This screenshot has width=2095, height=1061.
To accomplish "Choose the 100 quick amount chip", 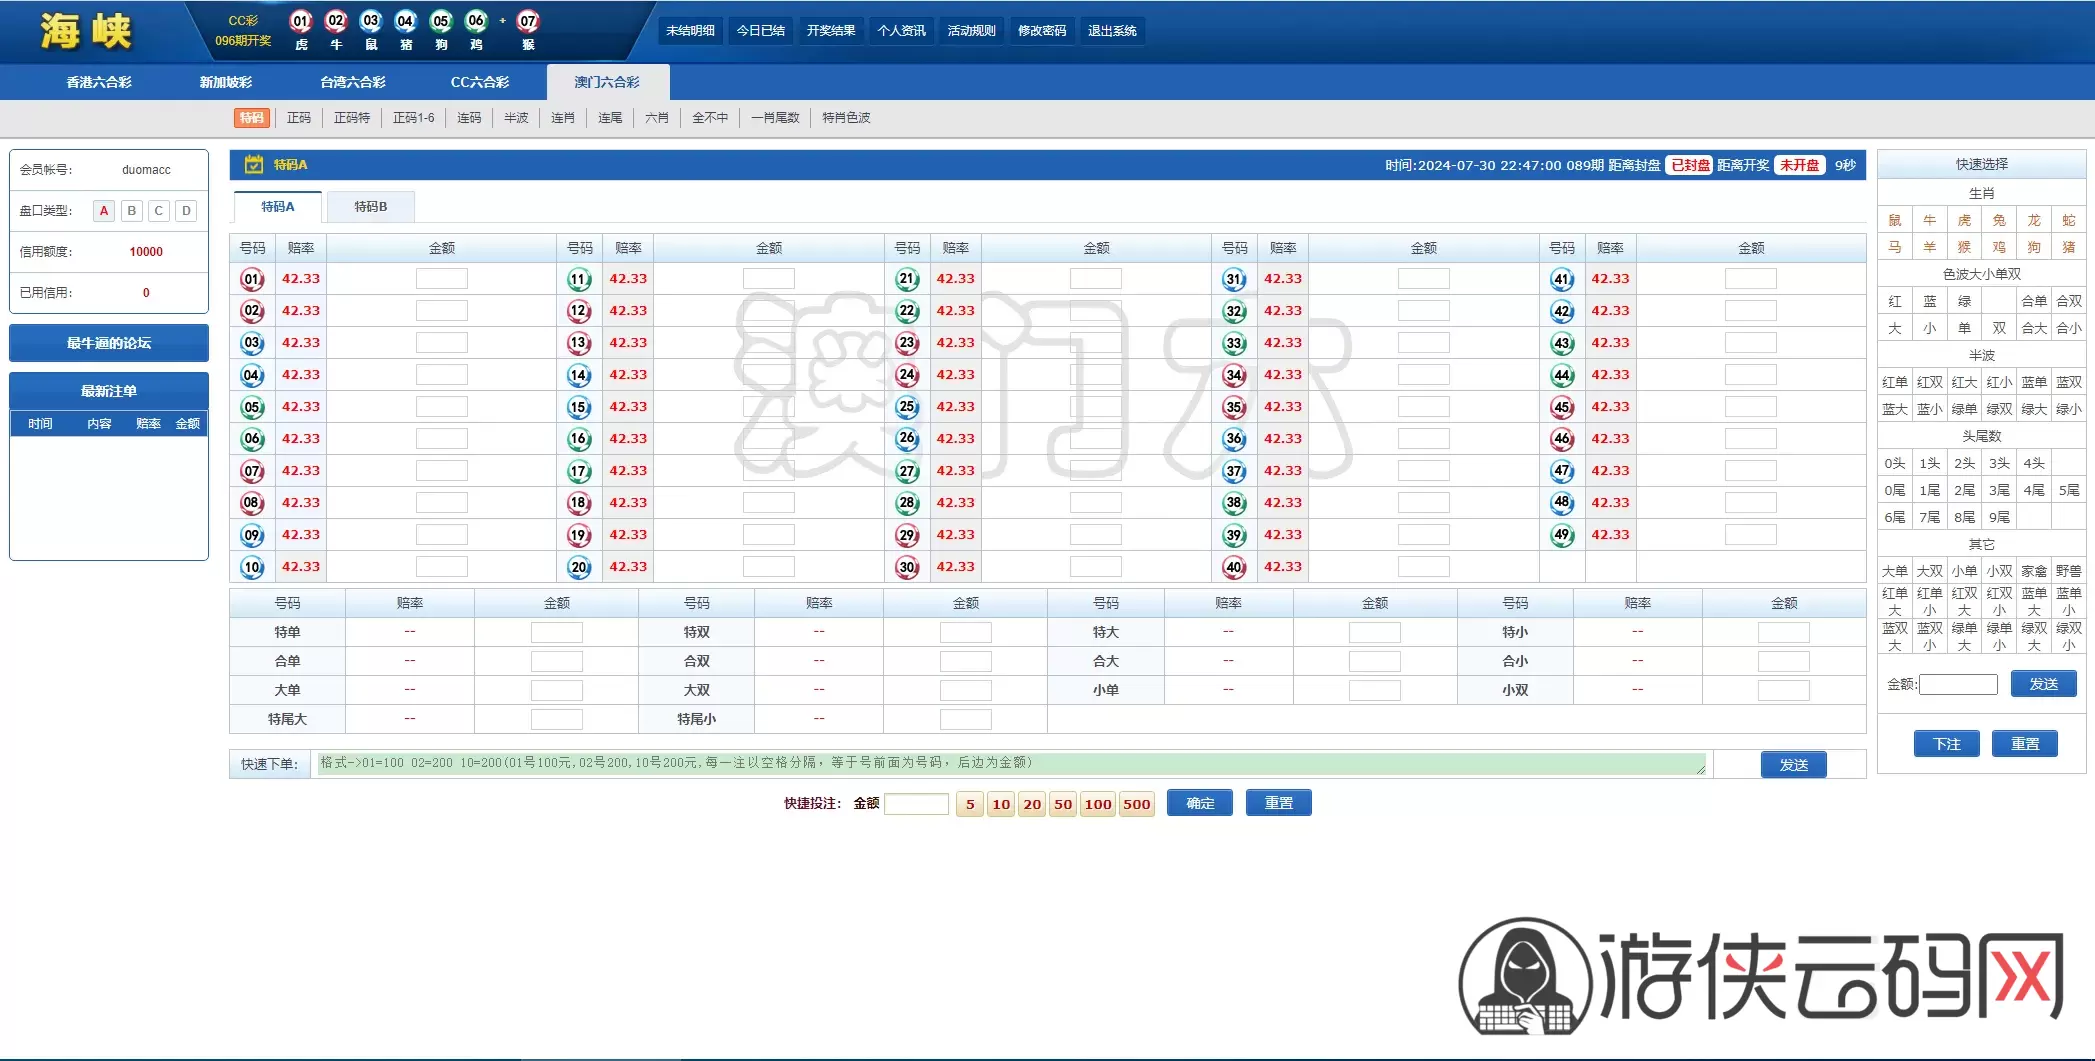I will point(1098,804).
